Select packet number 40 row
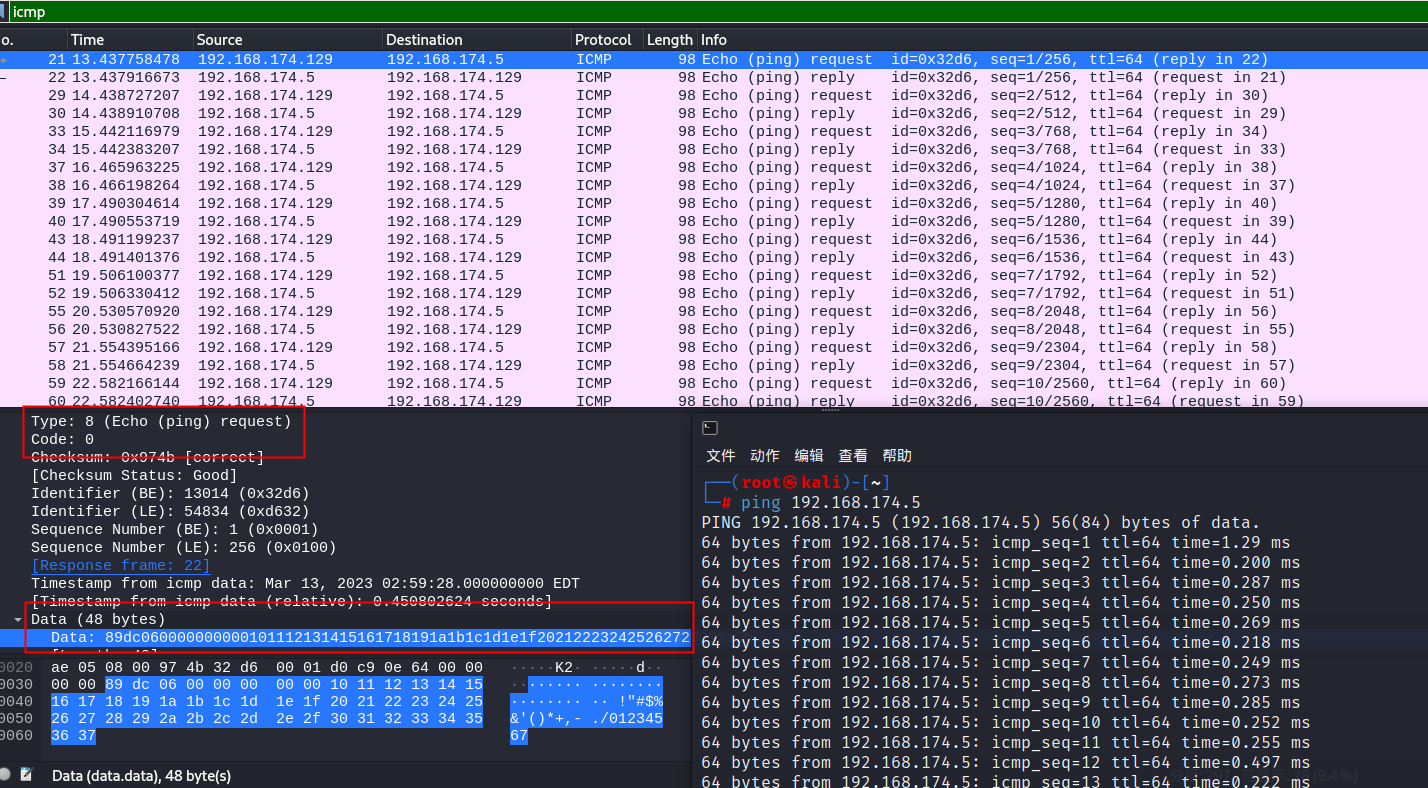This screenshot has height=788, width=1428. point(714,222)
